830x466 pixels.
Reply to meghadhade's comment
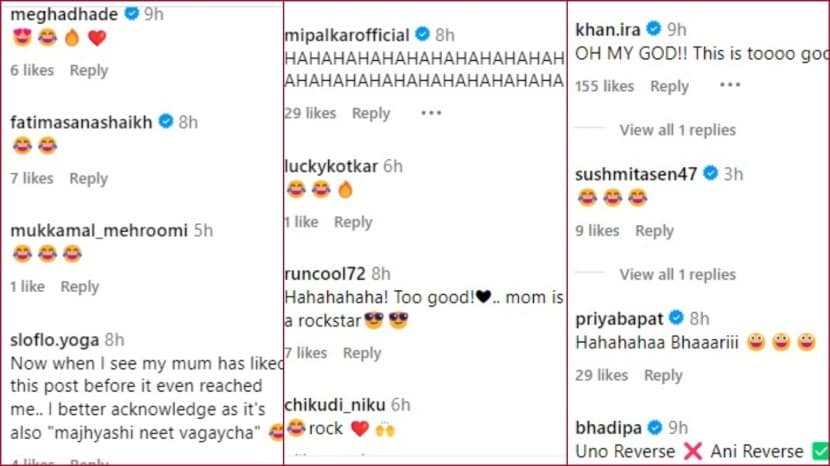pyautogui.click(x=89, y=70)
